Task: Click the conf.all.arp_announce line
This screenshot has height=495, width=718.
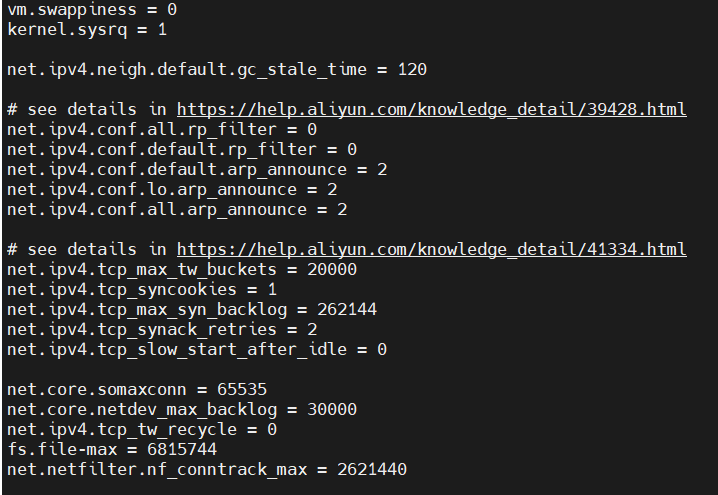Action: 177,210
